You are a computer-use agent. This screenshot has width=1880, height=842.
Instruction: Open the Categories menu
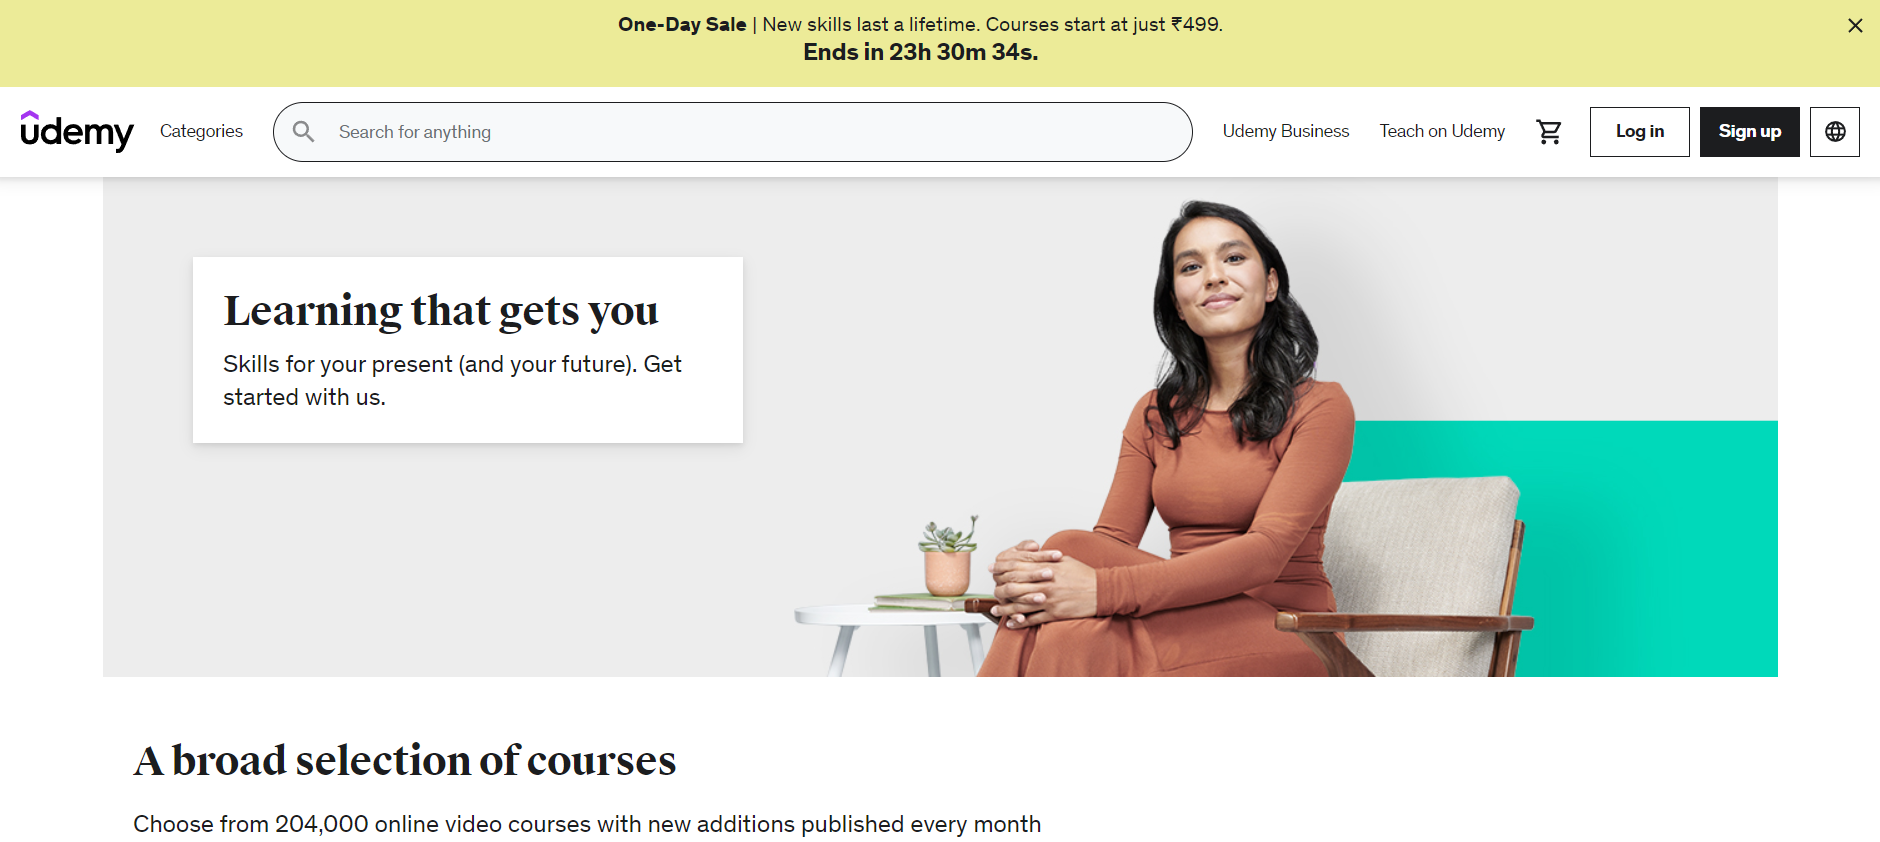[x=201, y=131]
